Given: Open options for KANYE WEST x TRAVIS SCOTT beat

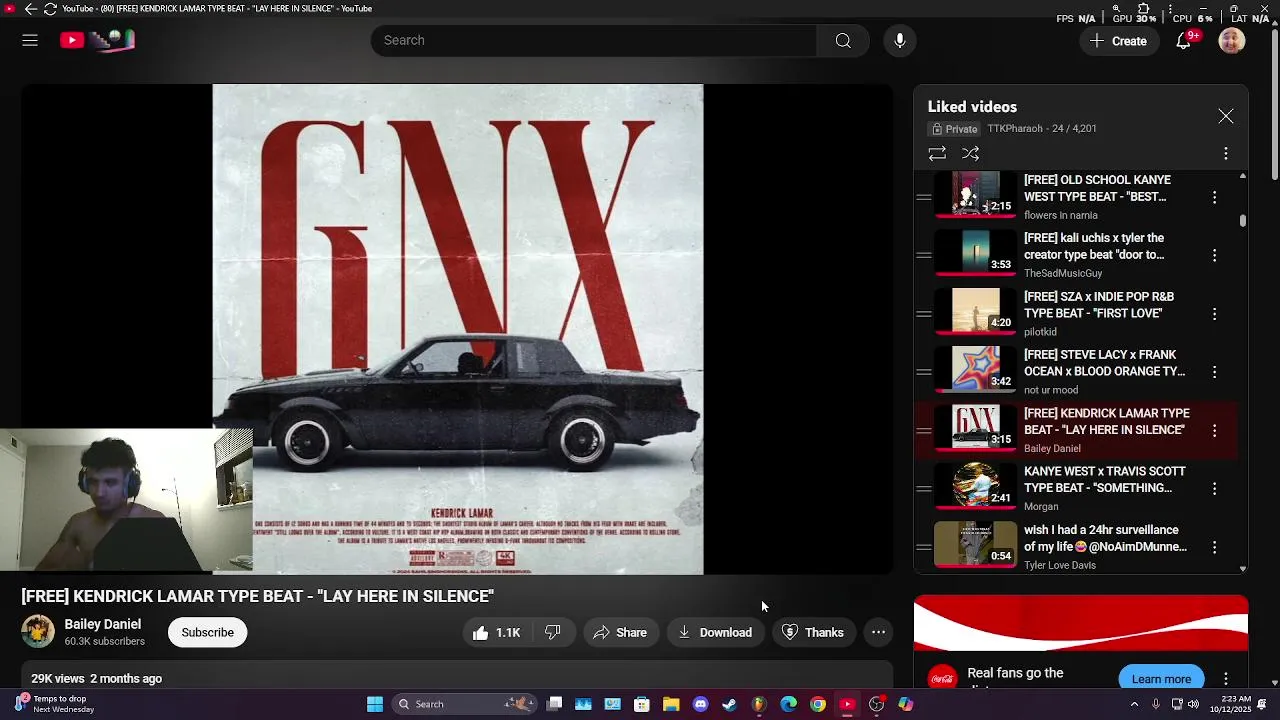Looking at the screenshot, I should [1215, 489].
